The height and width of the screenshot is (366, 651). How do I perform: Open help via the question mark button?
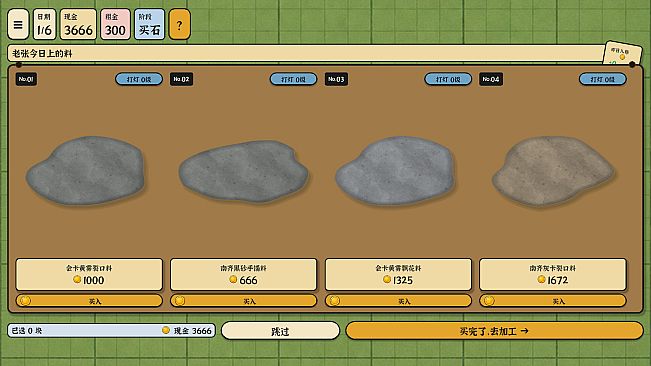179,25
